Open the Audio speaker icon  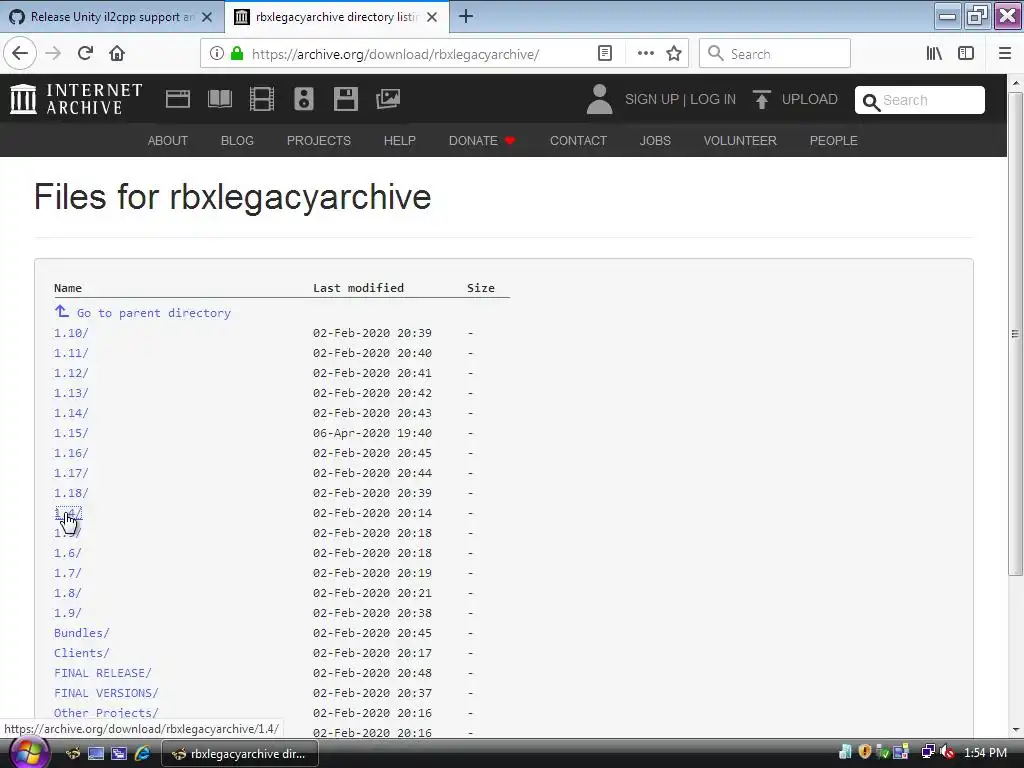click(x=304, y=99)
